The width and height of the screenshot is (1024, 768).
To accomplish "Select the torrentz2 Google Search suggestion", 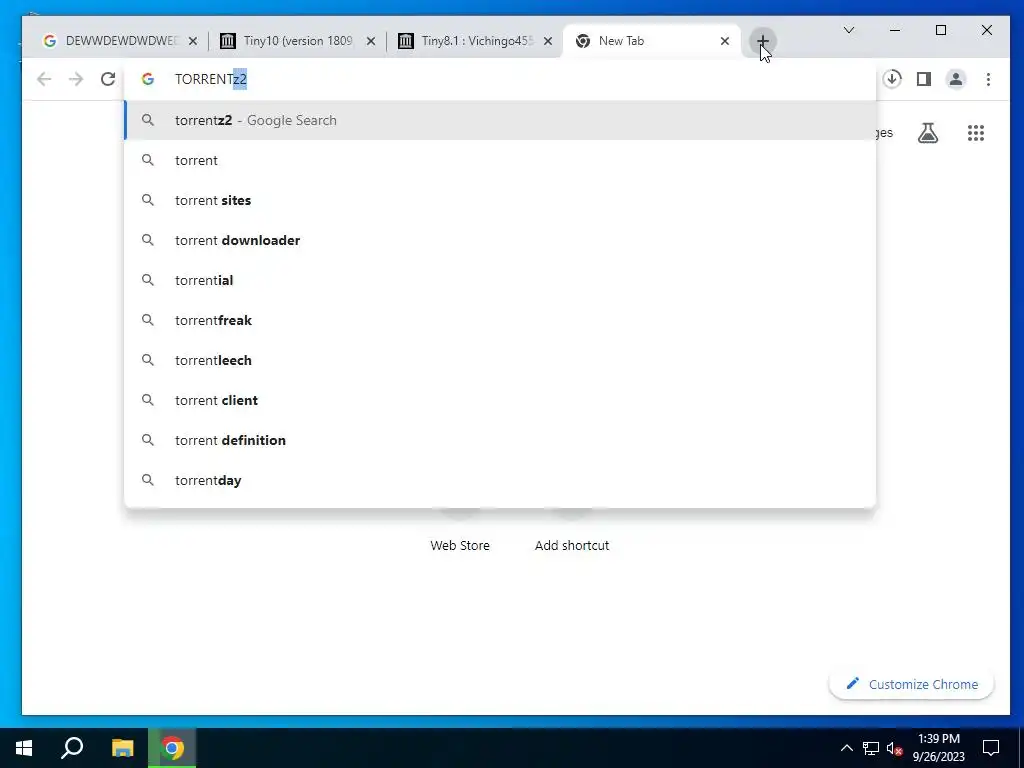I will tap(500, 120).
